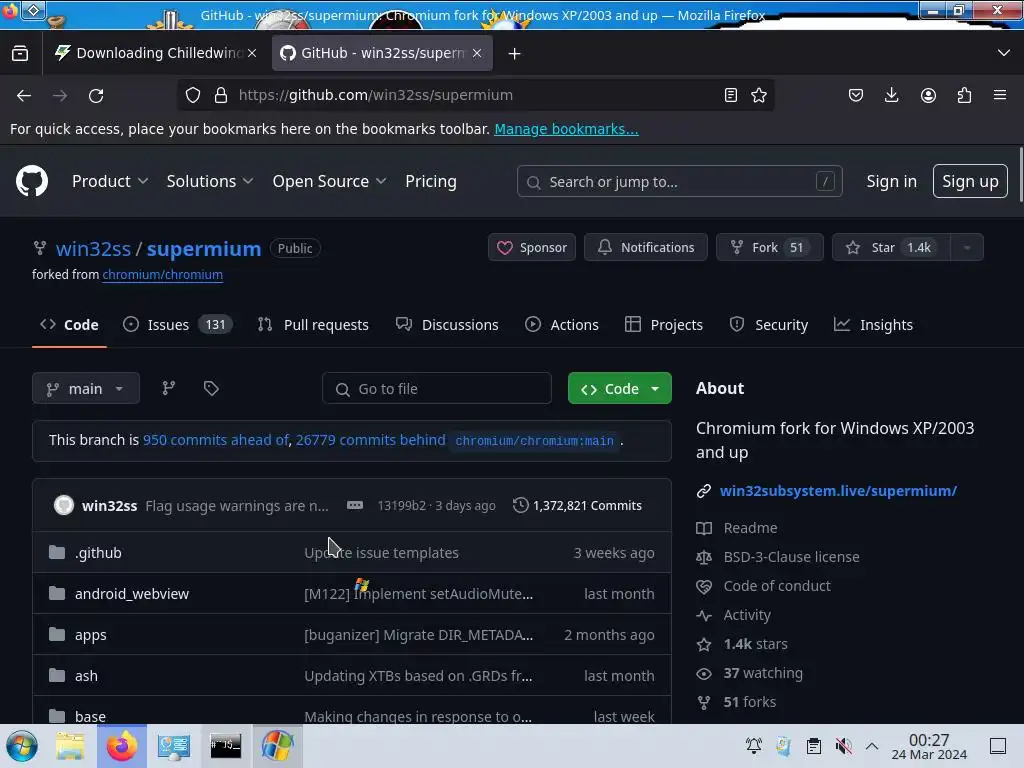Click the muted volume tray icon
This screenshot has width=1024, height=768.
pos(843,746)
